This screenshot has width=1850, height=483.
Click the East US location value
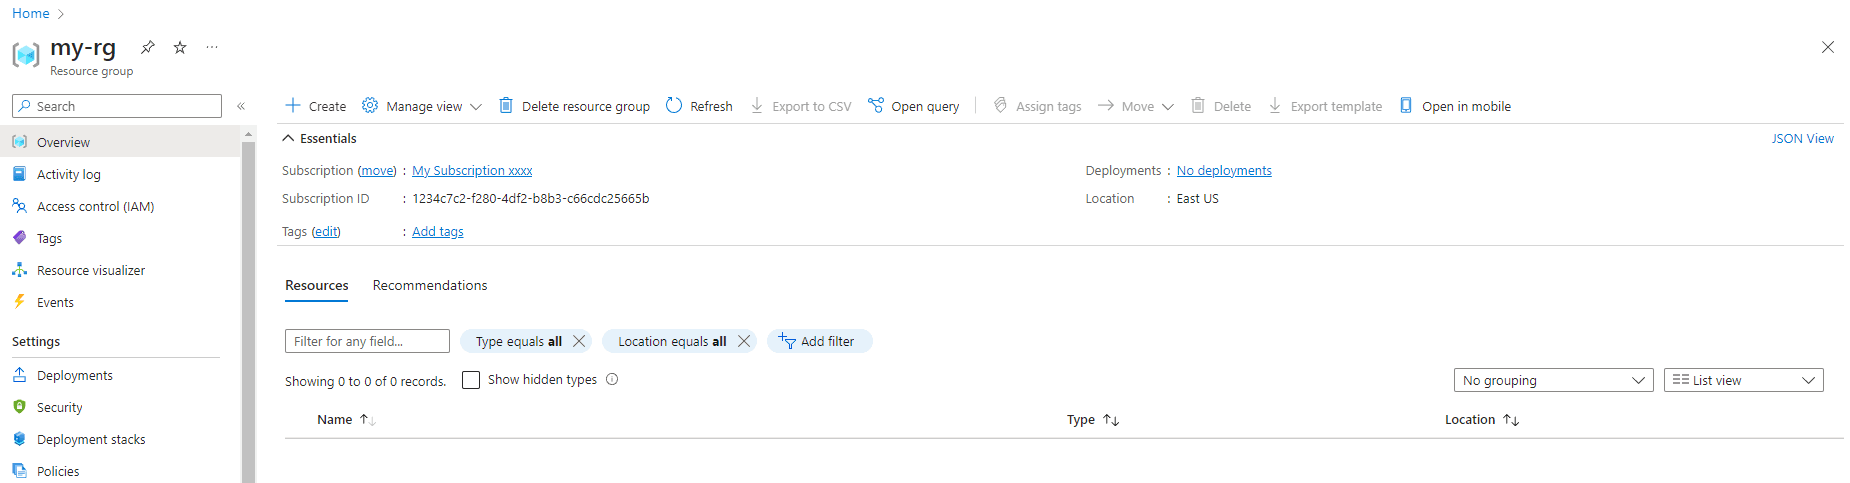pos(1197,199)
